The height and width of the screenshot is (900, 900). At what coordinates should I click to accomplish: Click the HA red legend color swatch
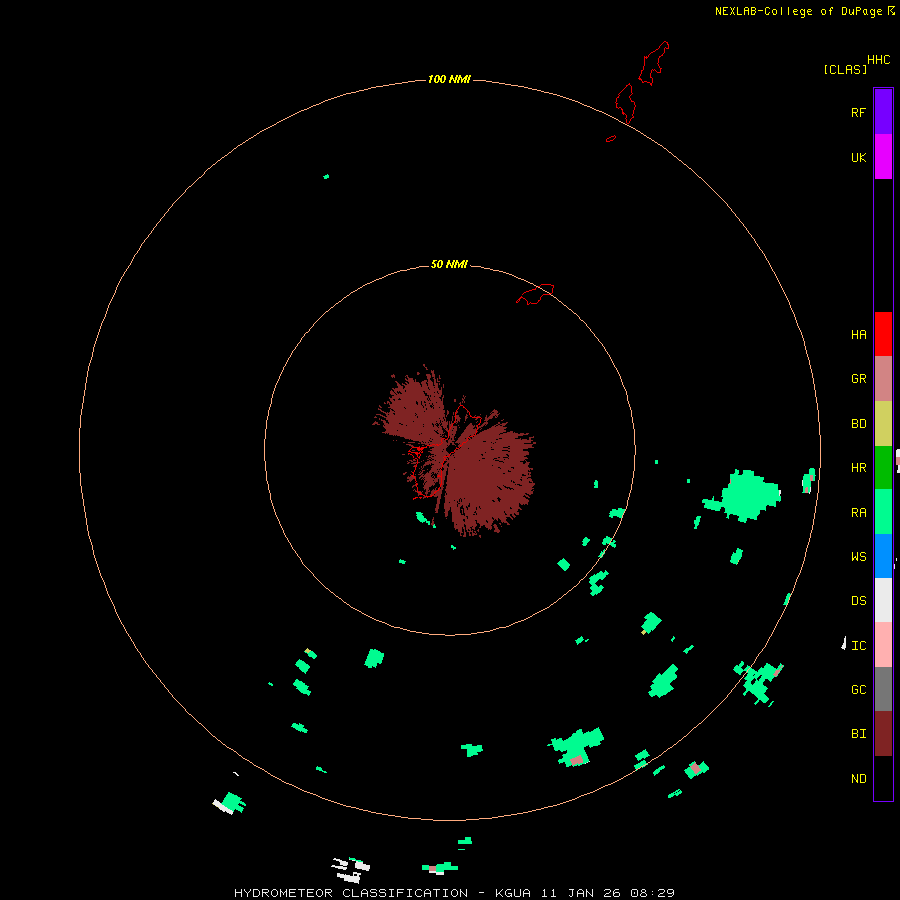coord(883,334)
